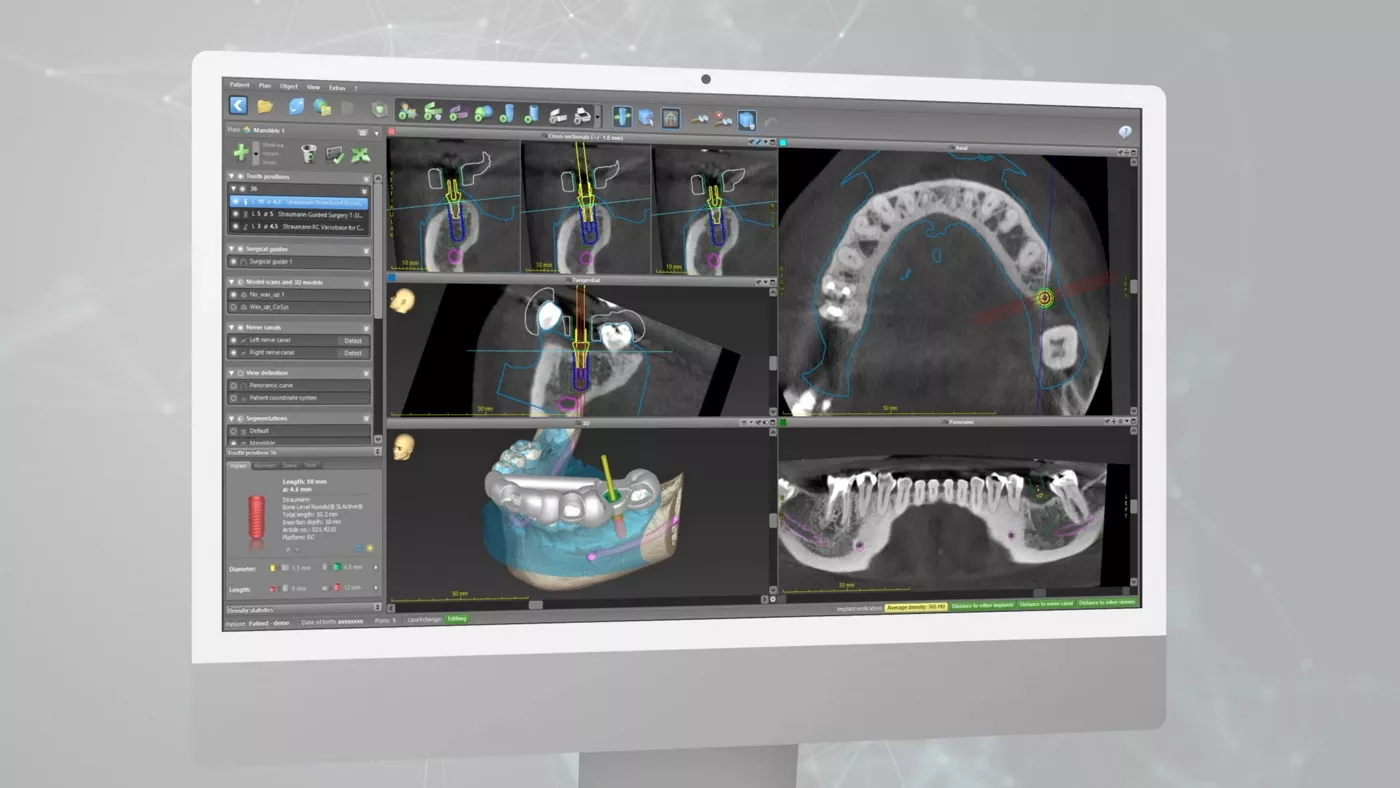Screen dimensions: 1400x788
Task: Click Detect for Left nerve canal
Action: [x=353, y=341]
